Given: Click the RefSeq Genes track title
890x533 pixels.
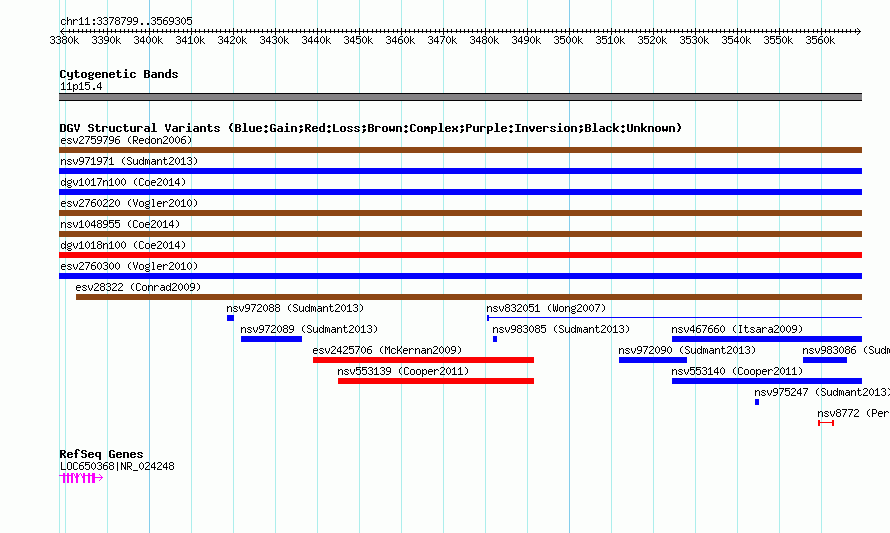Looking at the screenshot, I should tap(101, 454).
